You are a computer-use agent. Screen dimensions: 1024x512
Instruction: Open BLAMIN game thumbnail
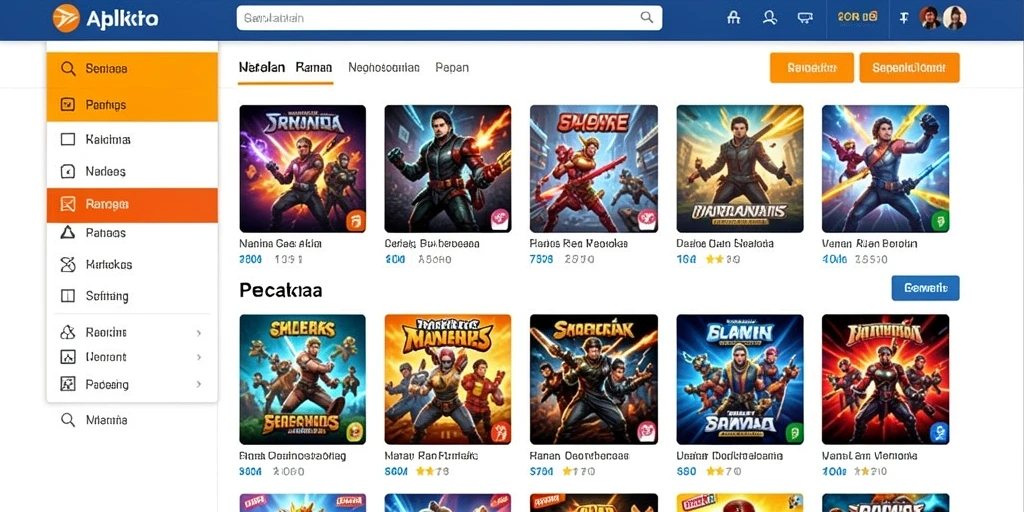(x=740, y=379)
